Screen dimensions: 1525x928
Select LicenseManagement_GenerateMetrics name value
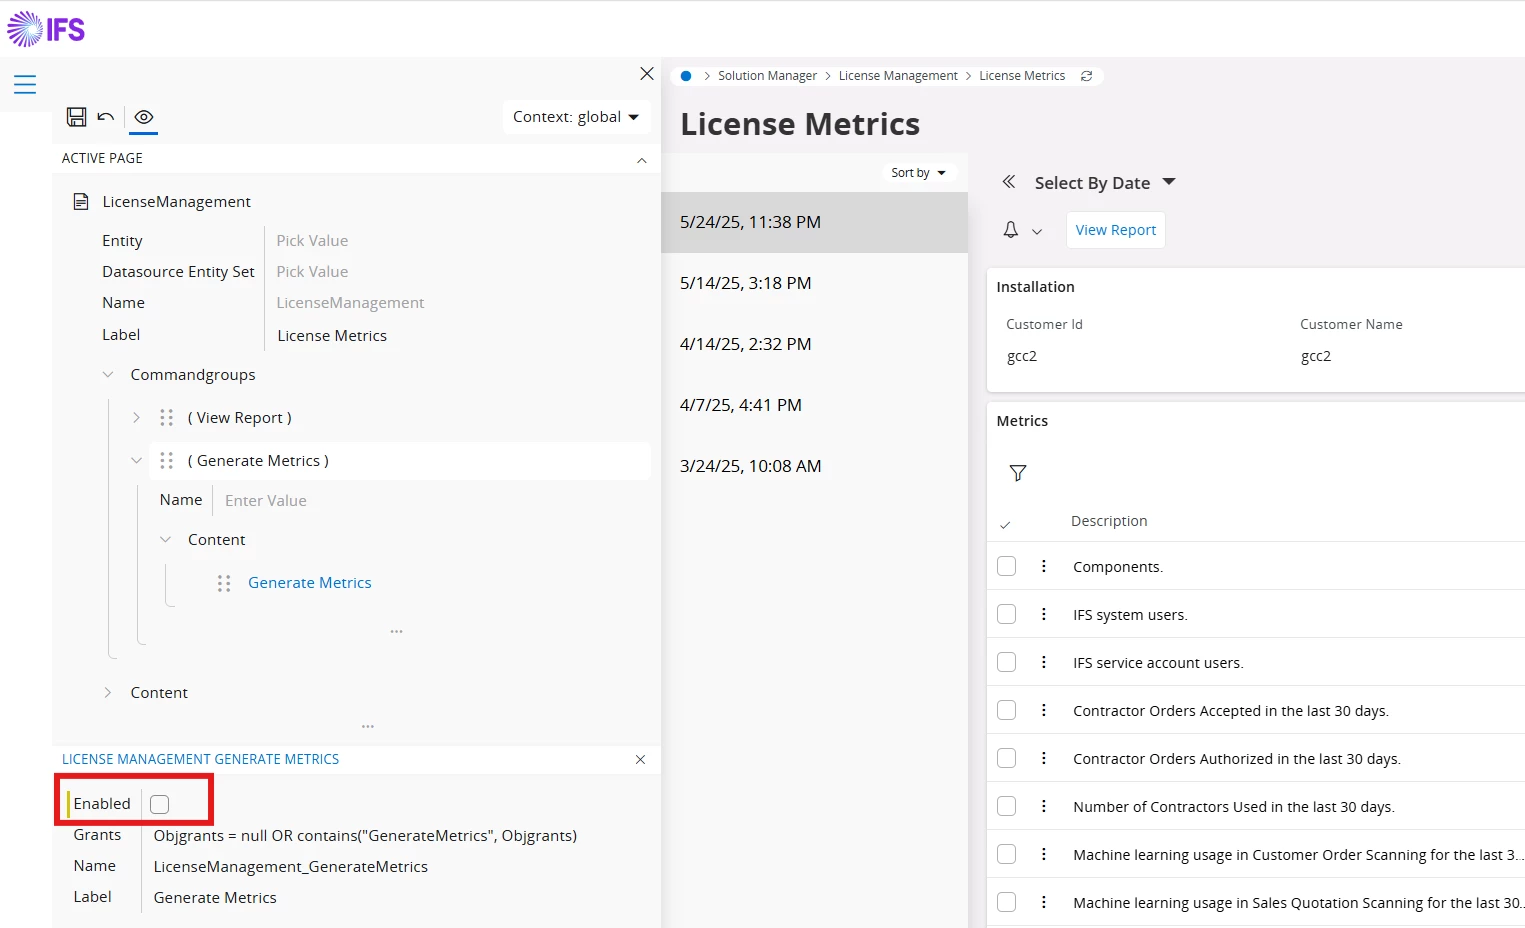click(x=291, y=867)
